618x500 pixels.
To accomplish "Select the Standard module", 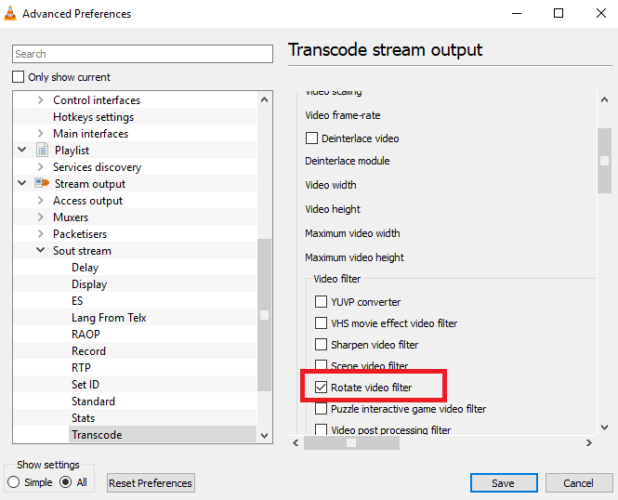I will click(93, 401).
